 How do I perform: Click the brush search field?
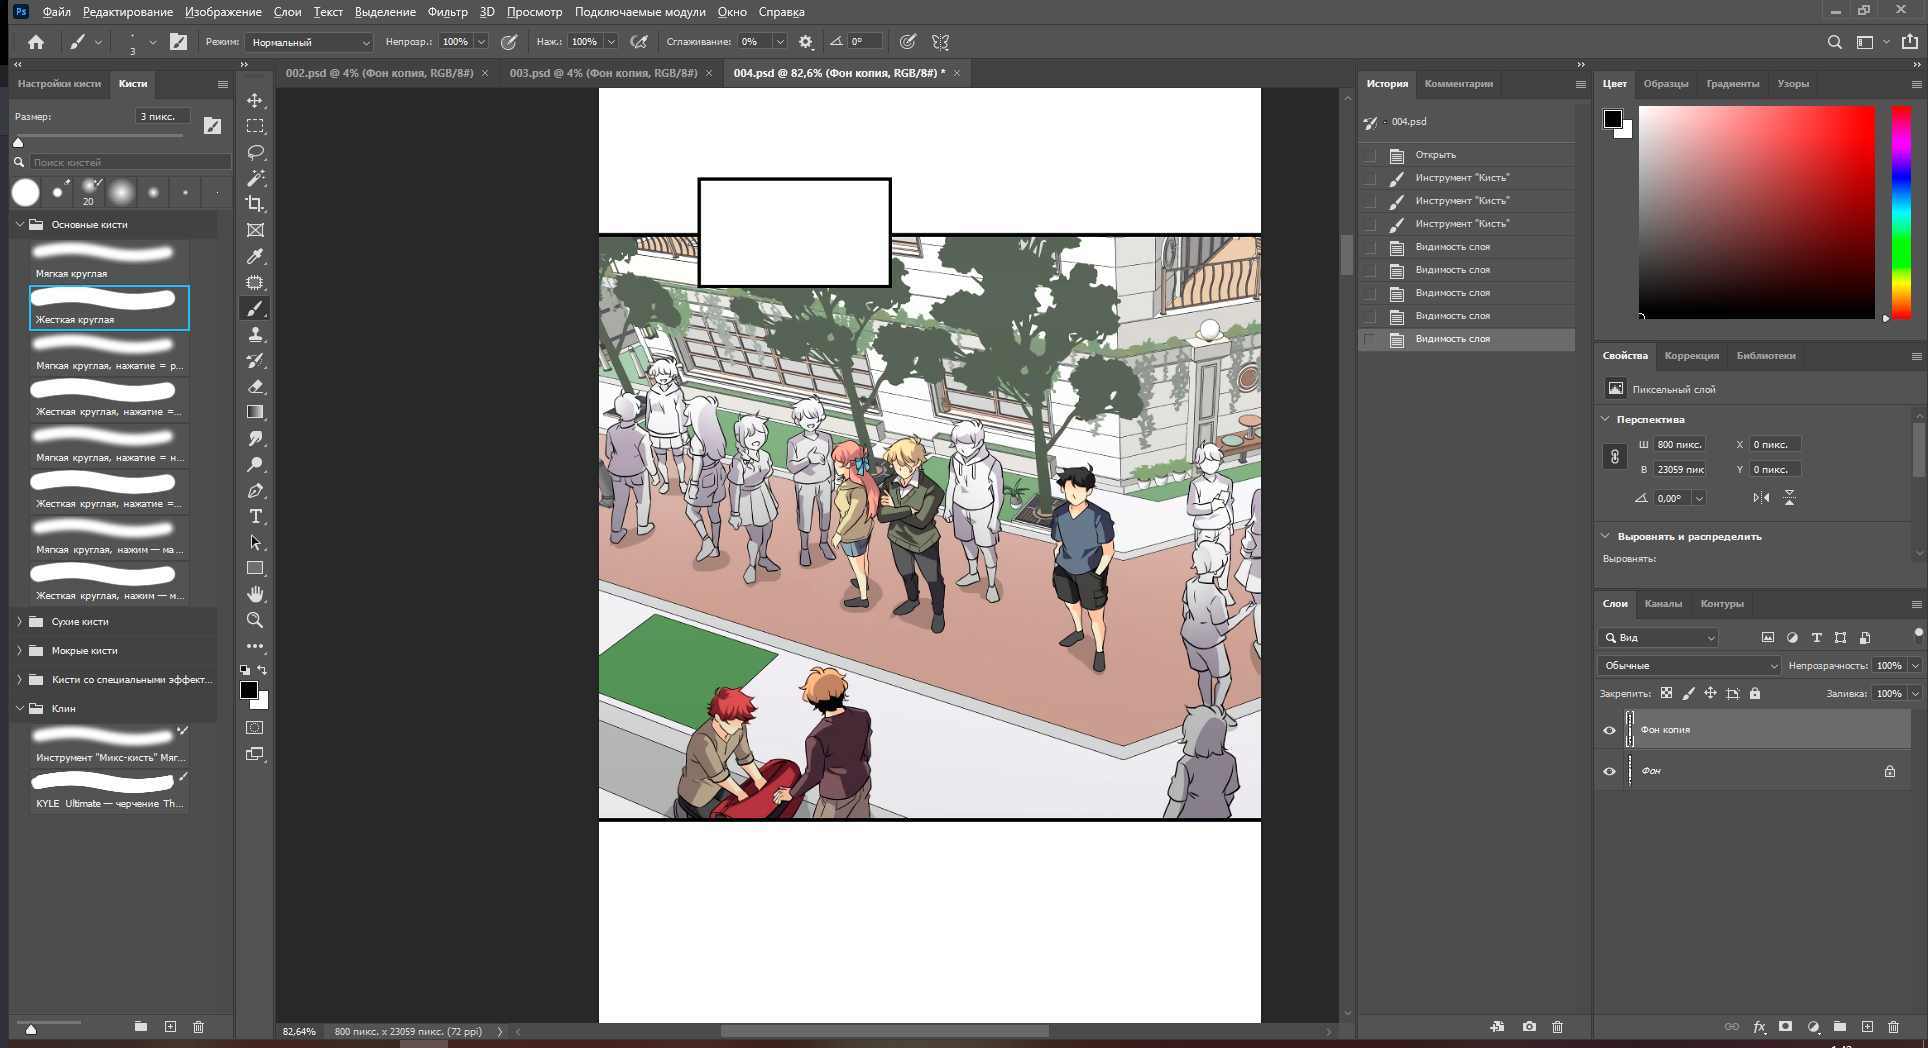[x=130, y=162]
